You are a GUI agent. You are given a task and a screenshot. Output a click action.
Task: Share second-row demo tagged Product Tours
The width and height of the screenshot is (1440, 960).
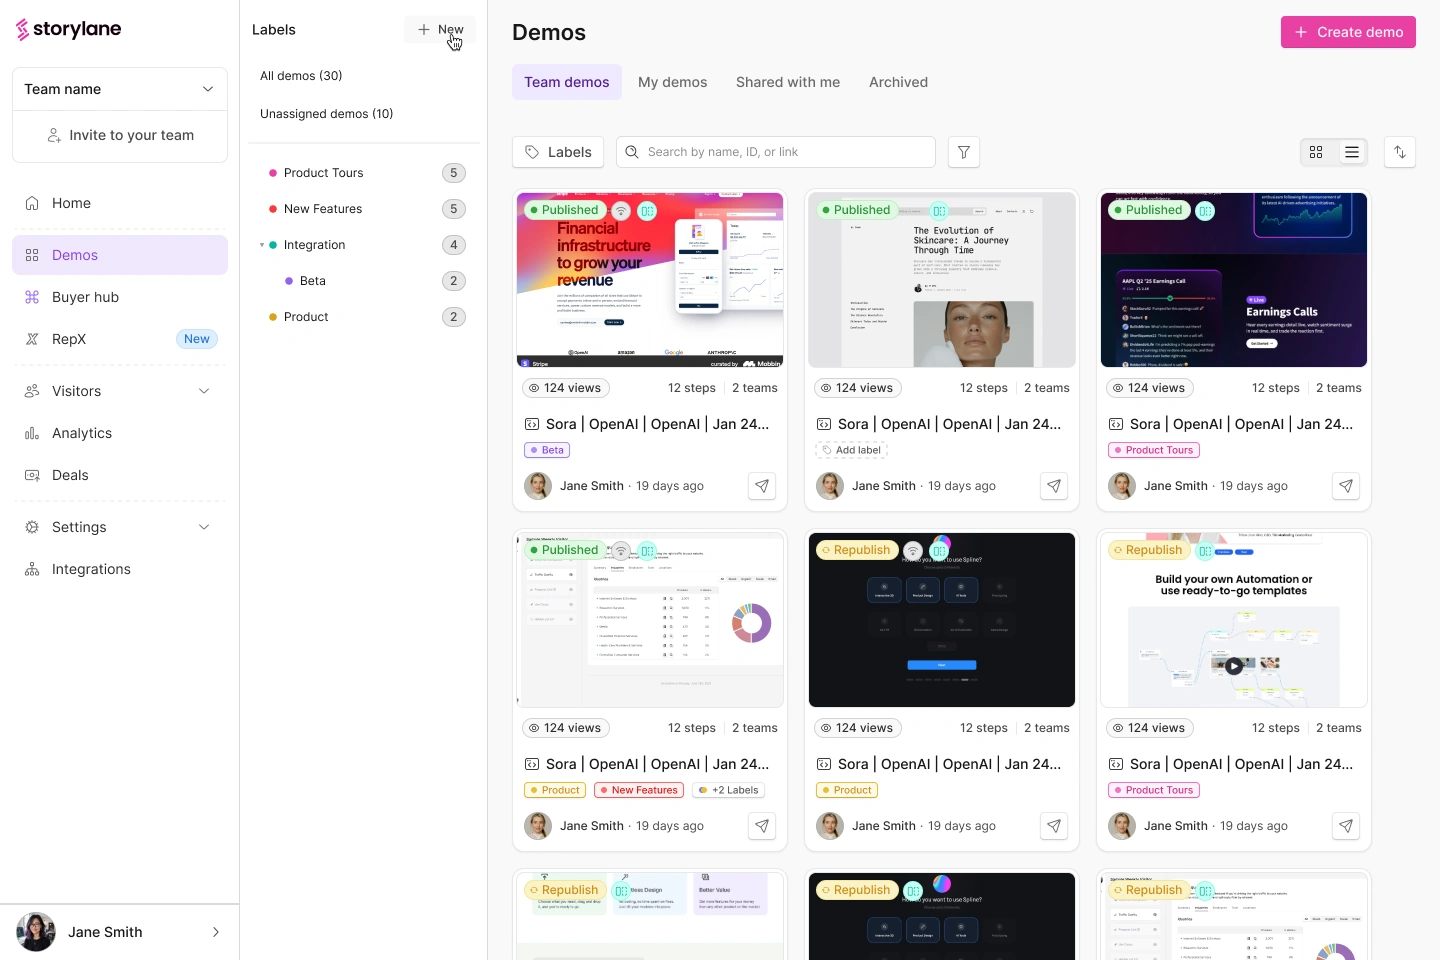point(1346,826)
